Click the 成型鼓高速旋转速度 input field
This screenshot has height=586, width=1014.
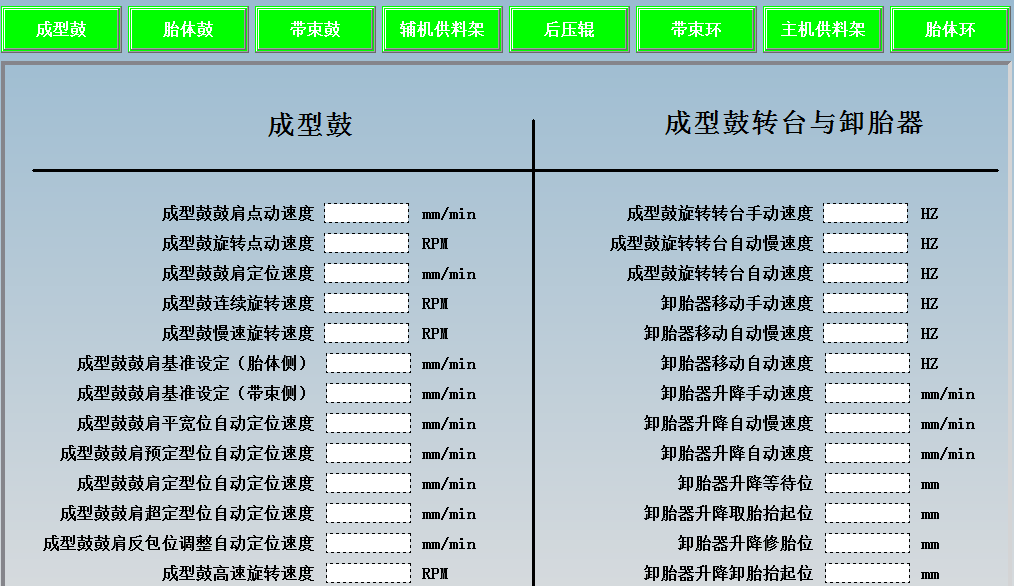click(x=367, y=573)
